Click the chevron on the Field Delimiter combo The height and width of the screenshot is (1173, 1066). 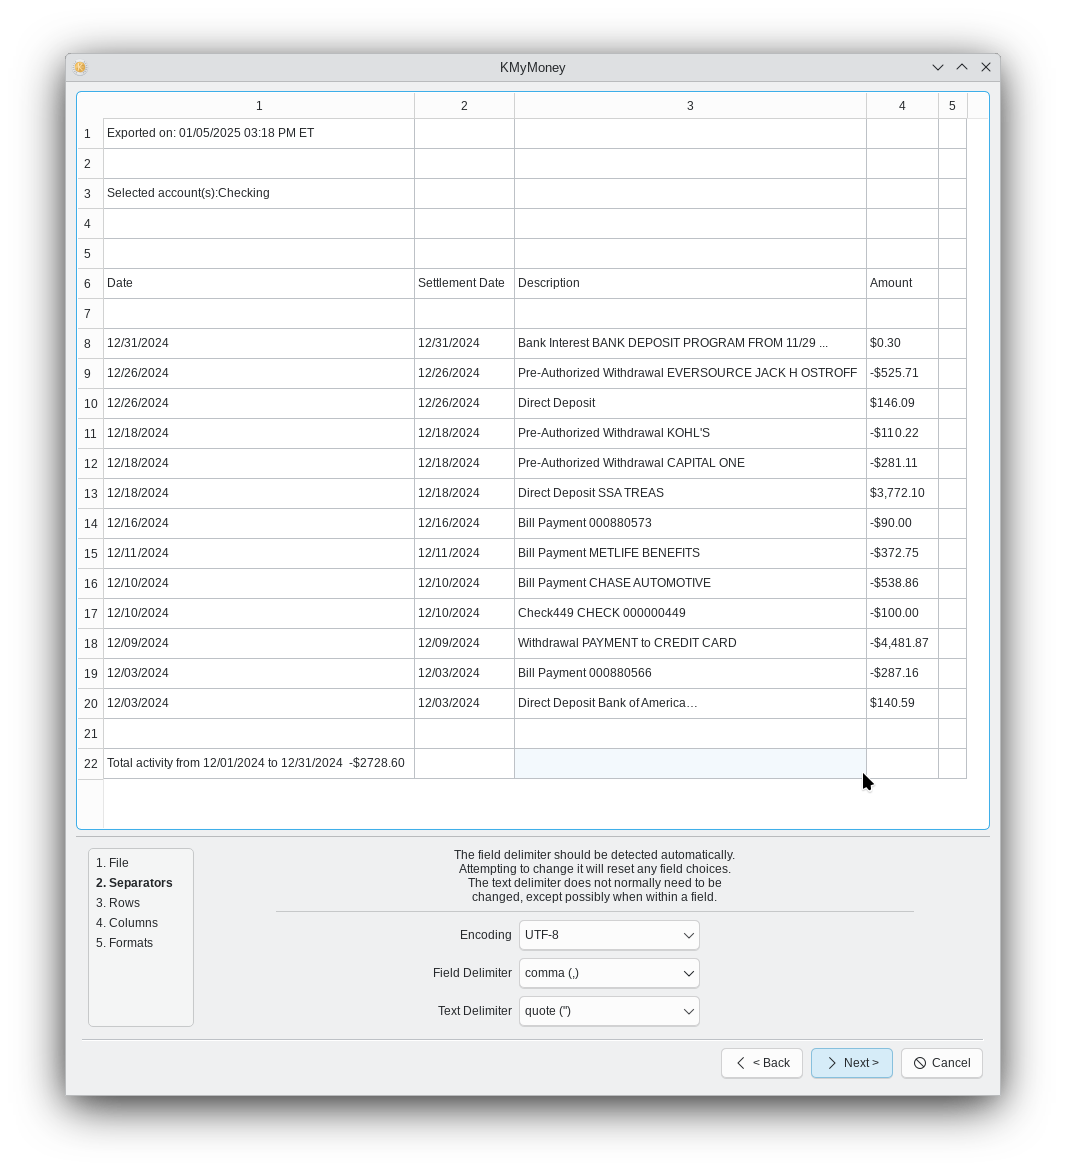pos(688,973)
